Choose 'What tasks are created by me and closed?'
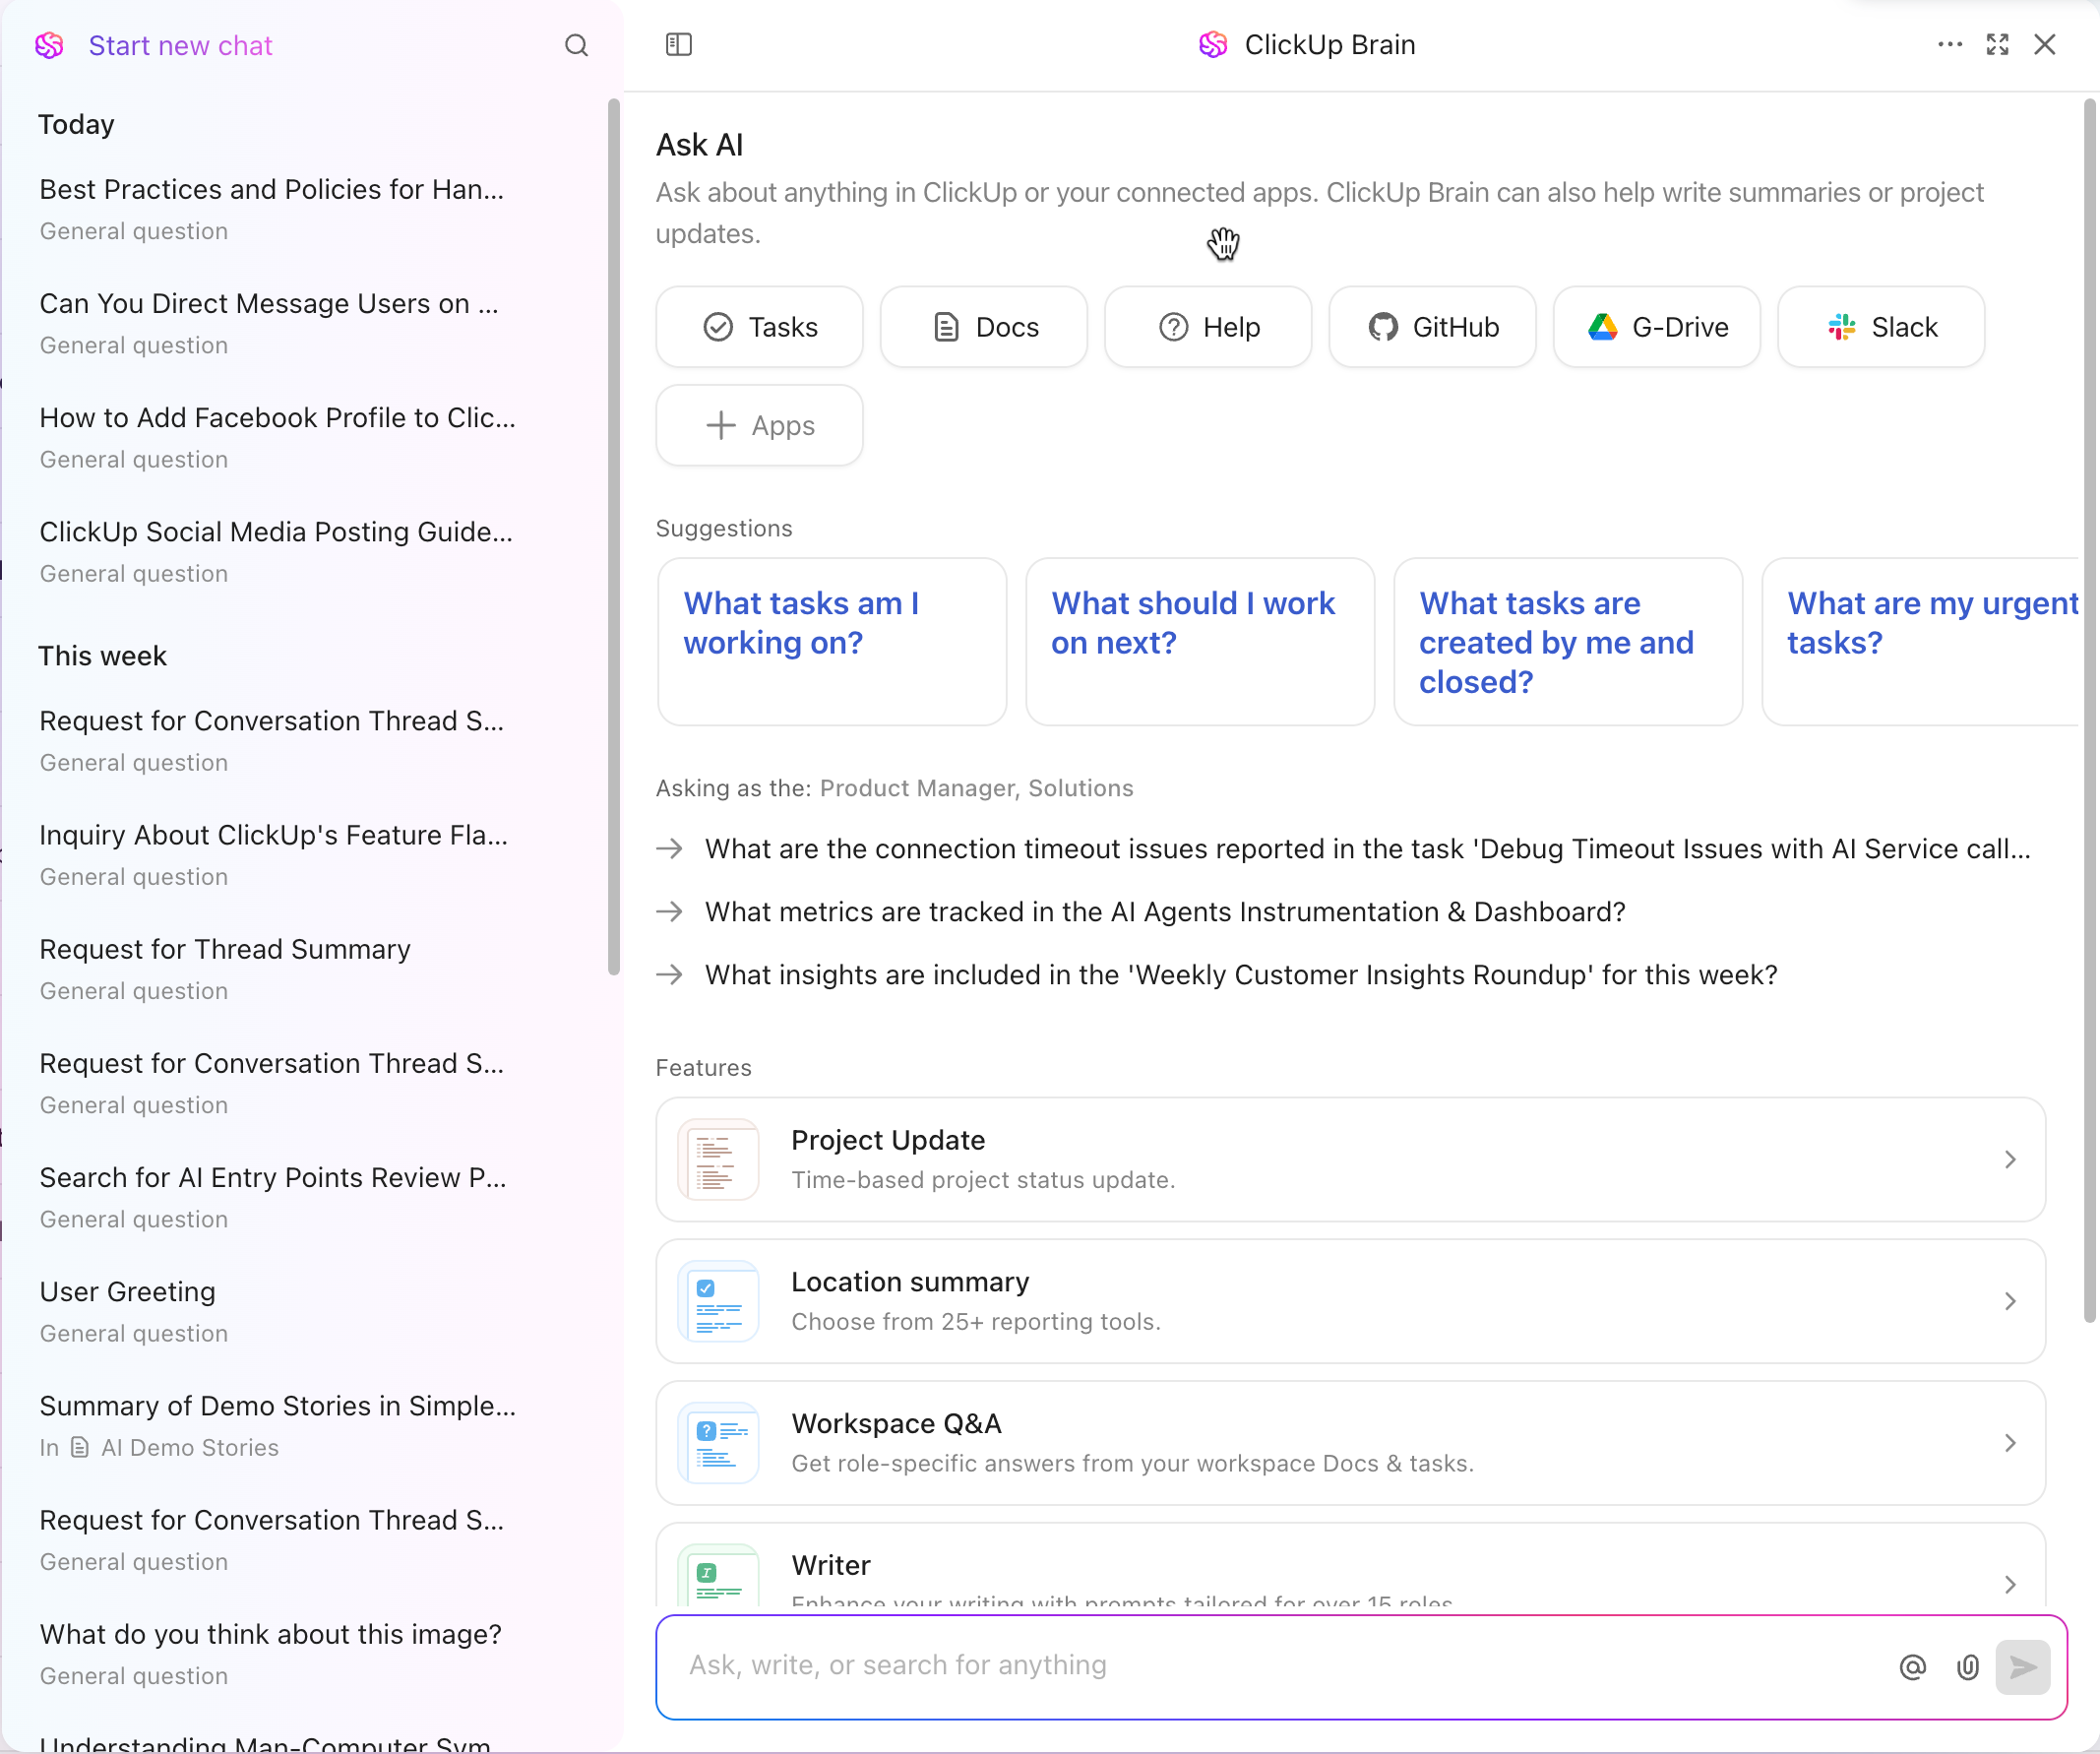Viewport: 2100px width, 1754px height. pyautogui.click(x=1568, y=641)
